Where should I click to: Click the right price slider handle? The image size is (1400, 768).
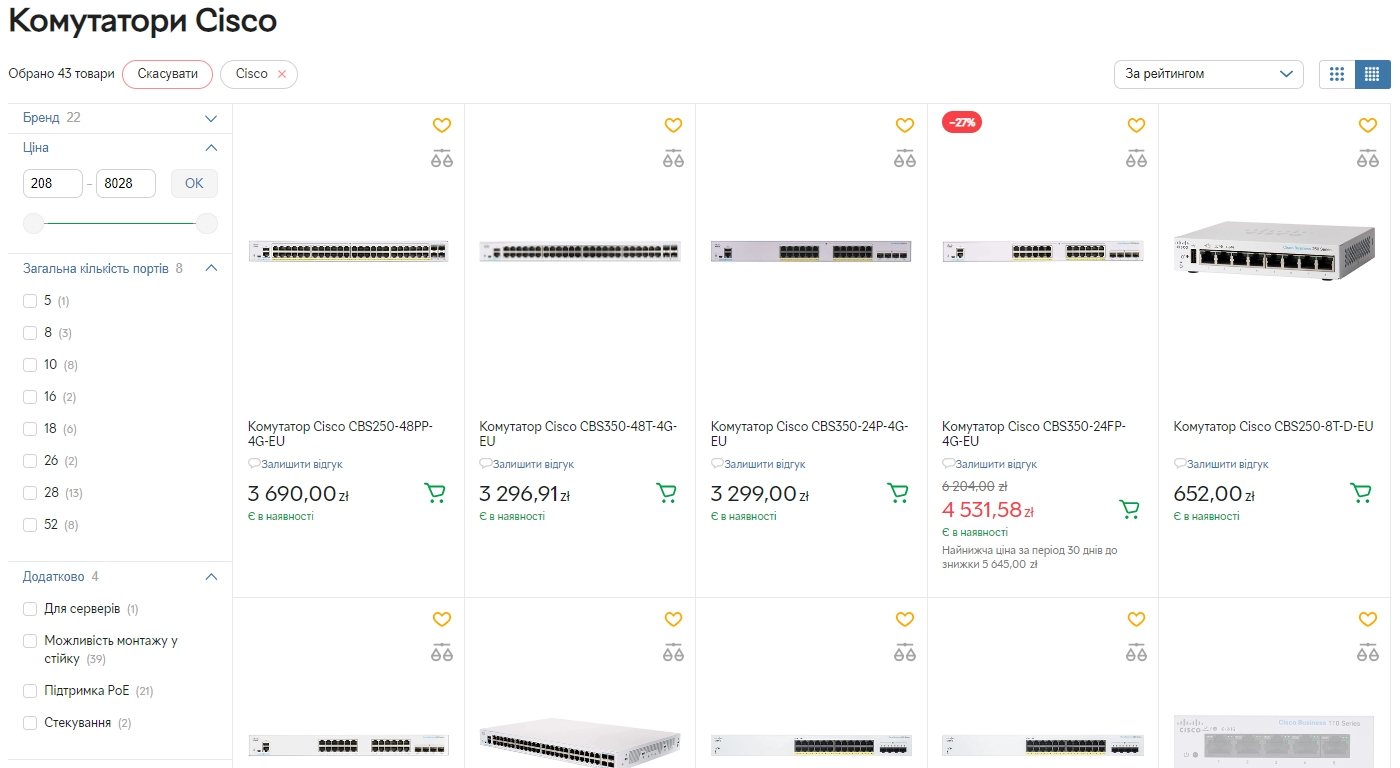207,224
